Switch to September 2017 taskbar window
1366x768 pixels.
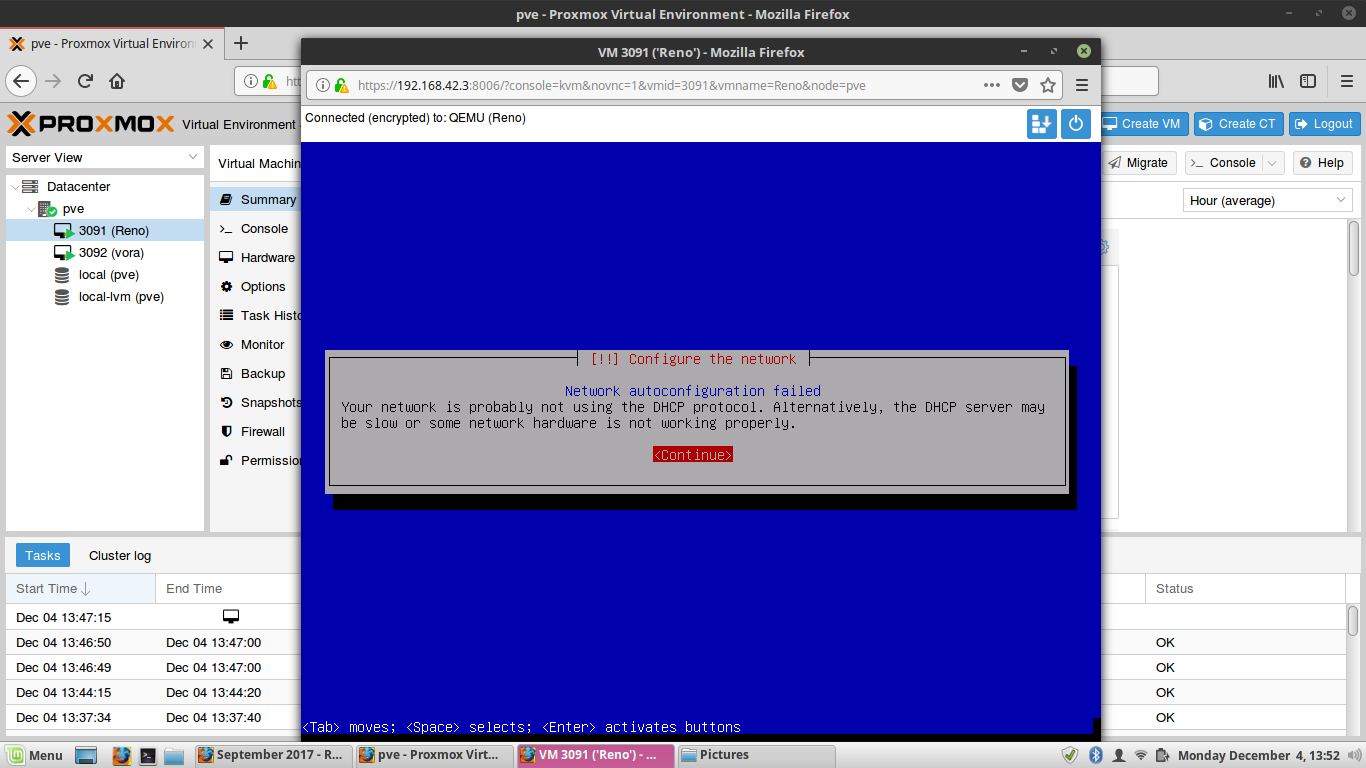[x=273, y=755]
